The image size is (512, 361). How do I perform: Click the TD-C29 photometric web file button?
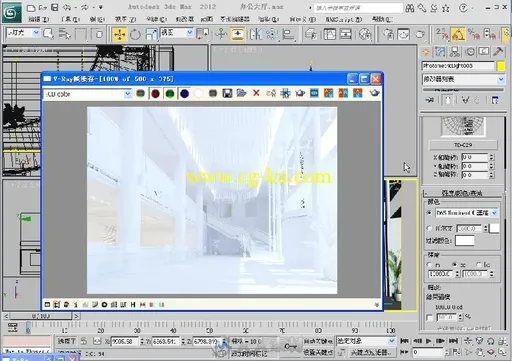point(463,145)
